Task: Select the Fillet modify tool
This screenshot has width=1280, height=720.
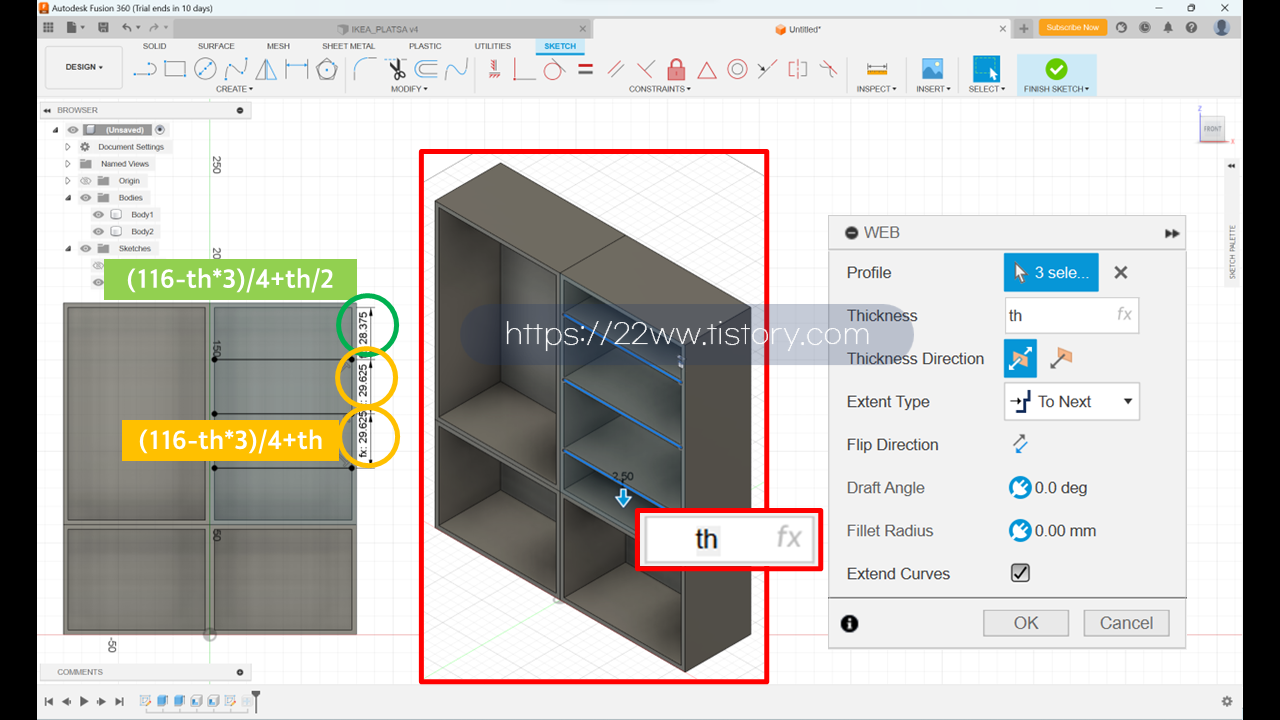Action: click(365, 69)
